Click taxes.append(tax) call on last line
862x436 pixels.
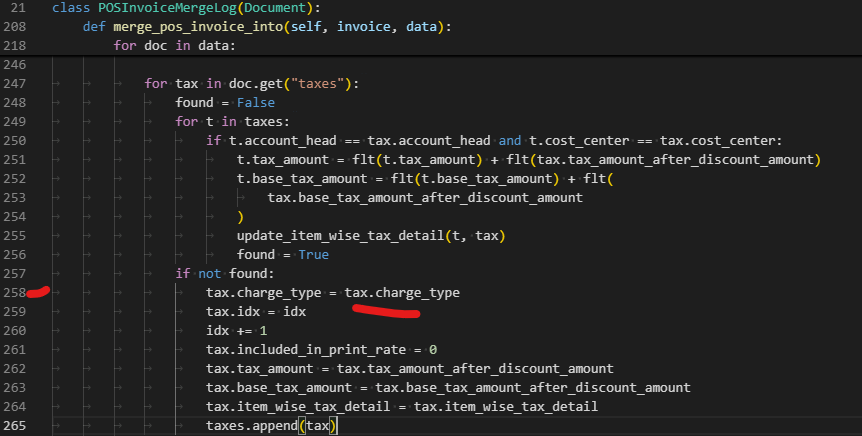272,426
